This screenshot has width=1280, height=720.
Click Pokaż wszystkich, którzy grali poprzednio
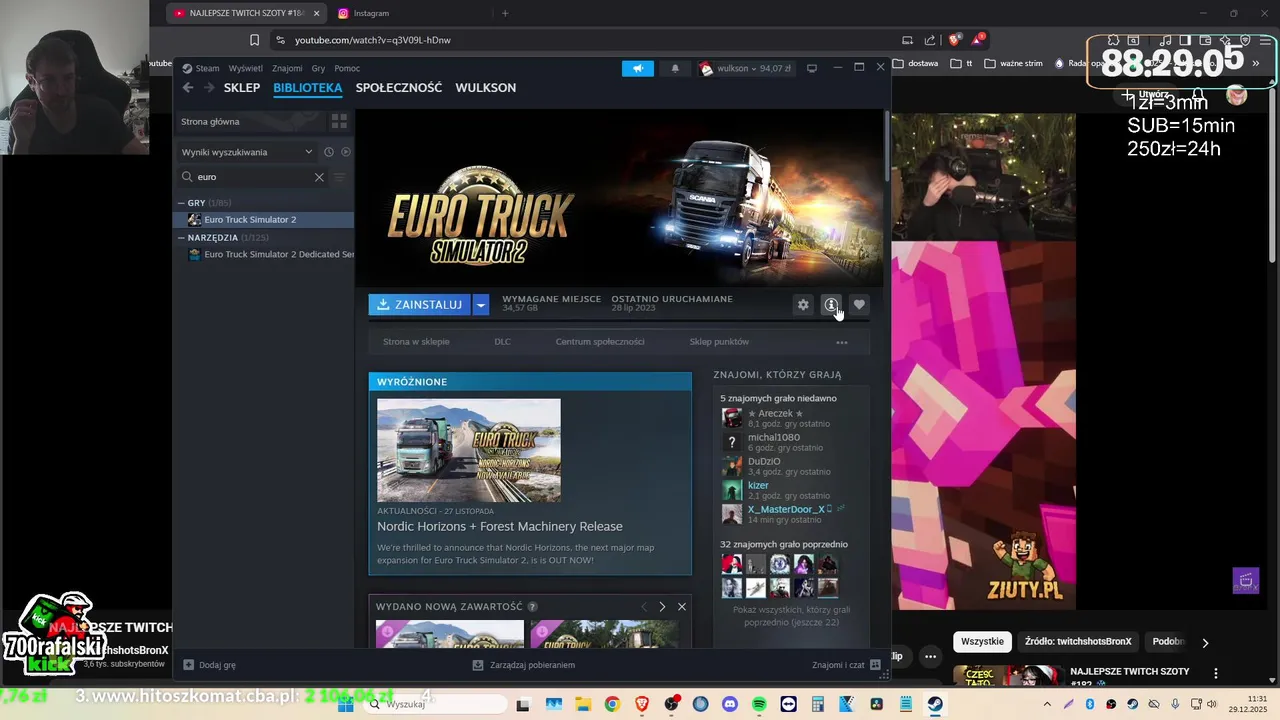pyautogui.click(x=791, y=616)
